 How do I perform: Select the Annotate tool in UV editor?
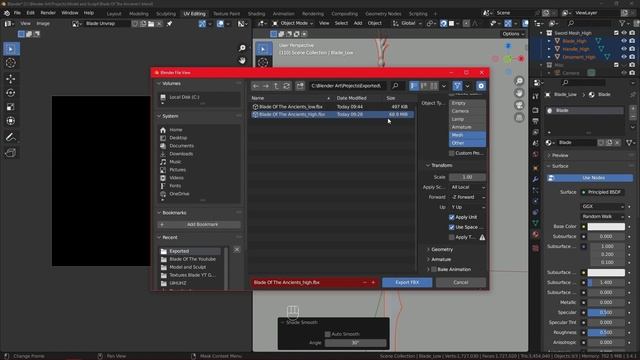pyautogui.click(x=11, y=137)
